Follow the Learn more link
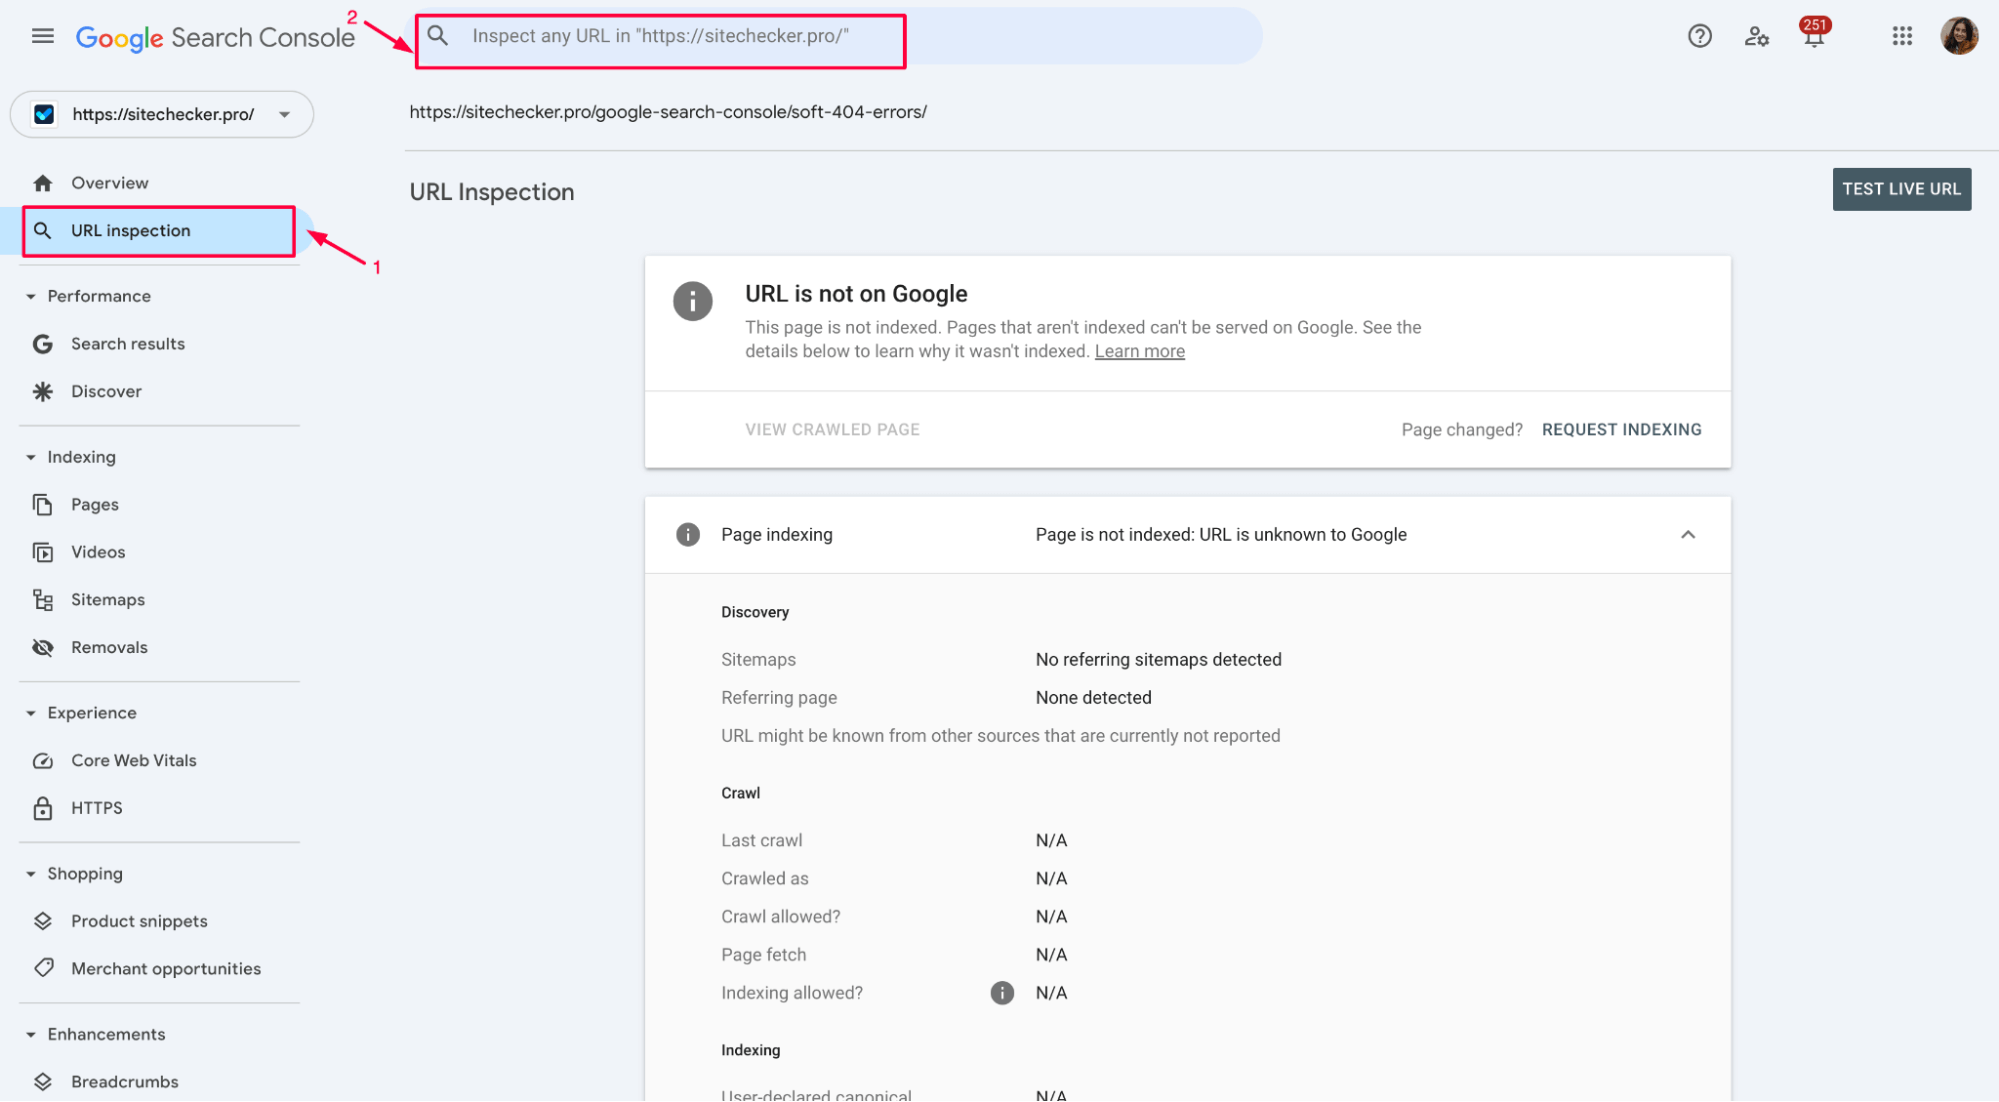Image resolution: width=1999 pixels, height=1102 pixels. tap(1139, 351)
